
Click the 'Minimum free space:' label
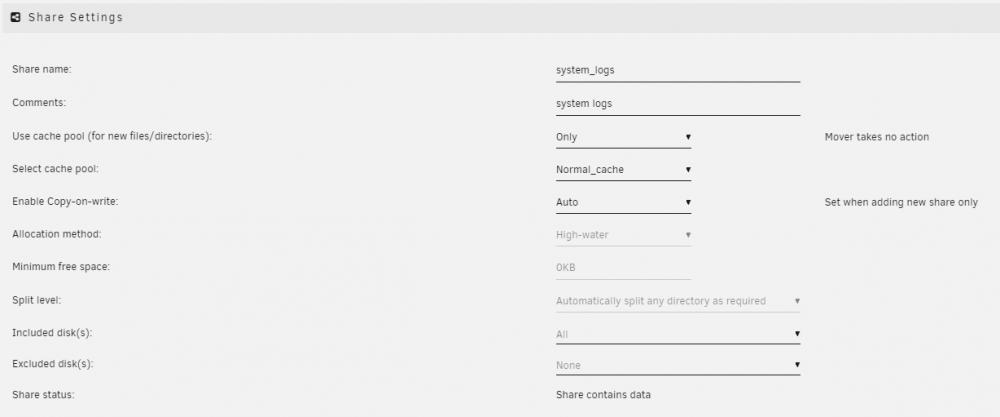61,267
